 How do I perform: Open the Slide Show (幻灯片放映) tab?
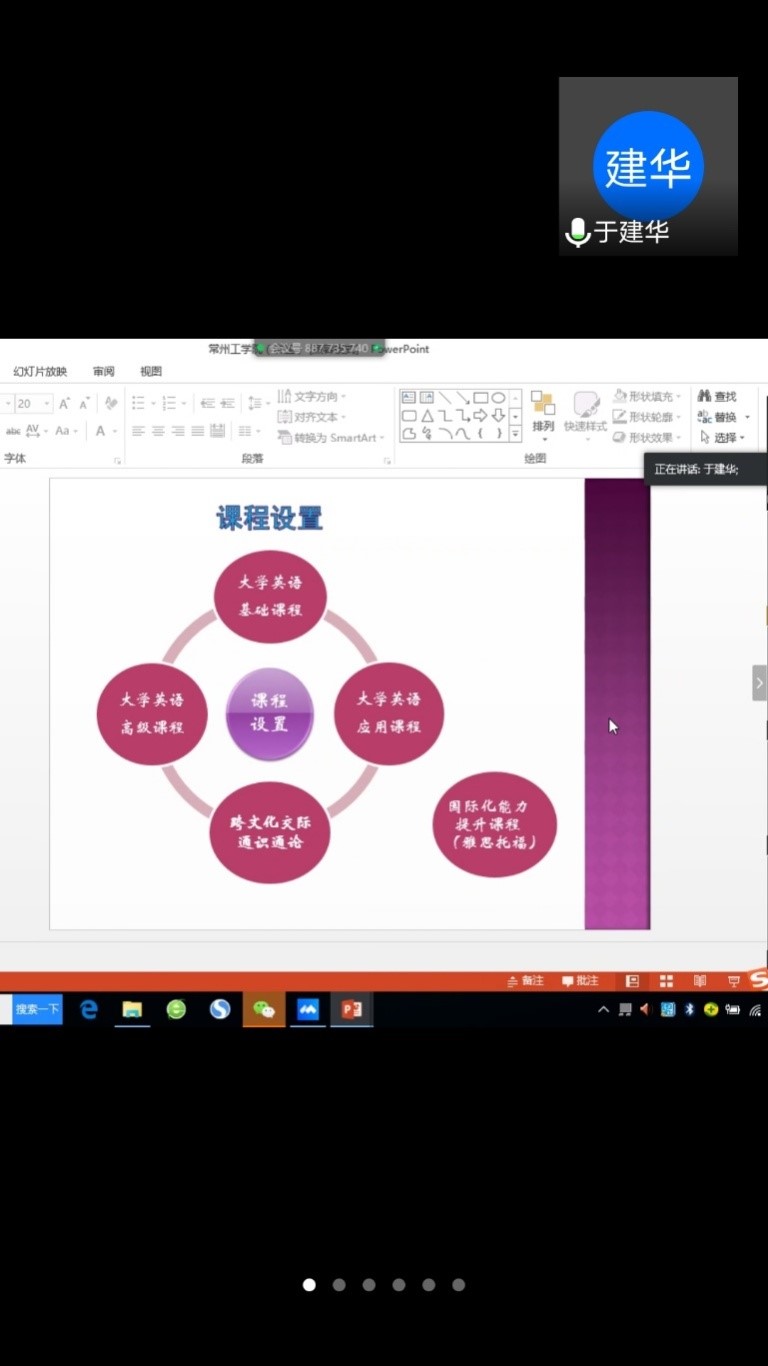tap(40, 371)
